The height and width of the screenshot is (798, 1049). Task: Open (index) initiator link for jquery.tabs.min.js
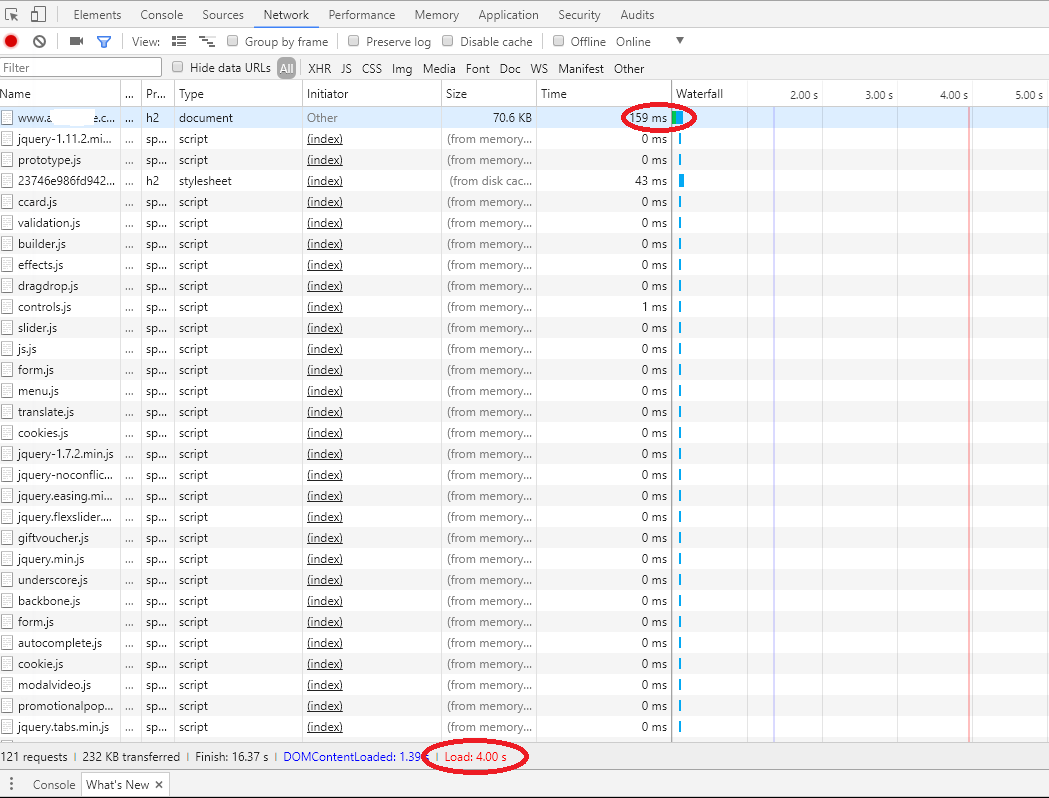(x=324, y=727)
